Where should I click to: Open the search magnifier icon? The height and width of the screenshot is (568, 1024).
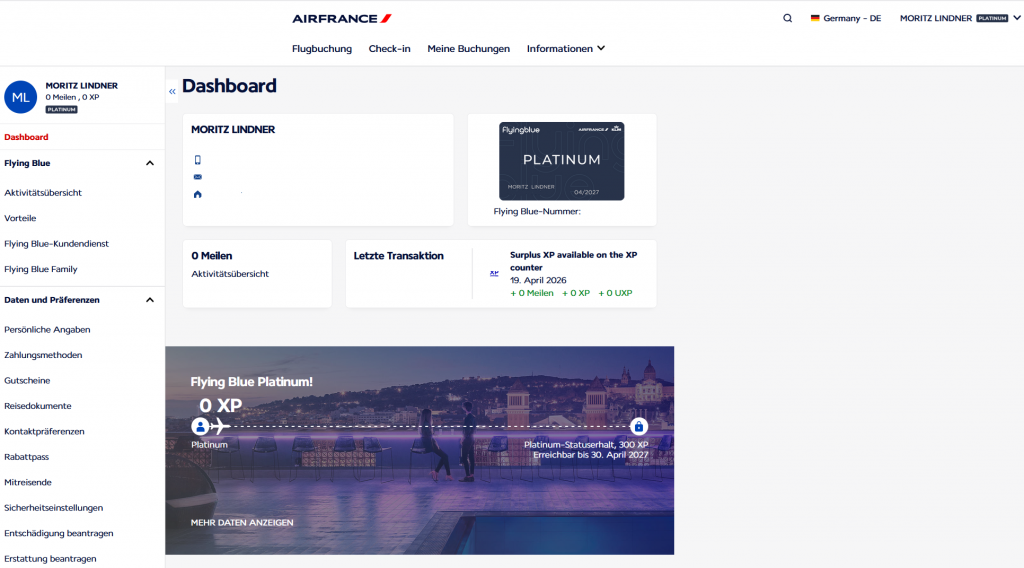788,18
